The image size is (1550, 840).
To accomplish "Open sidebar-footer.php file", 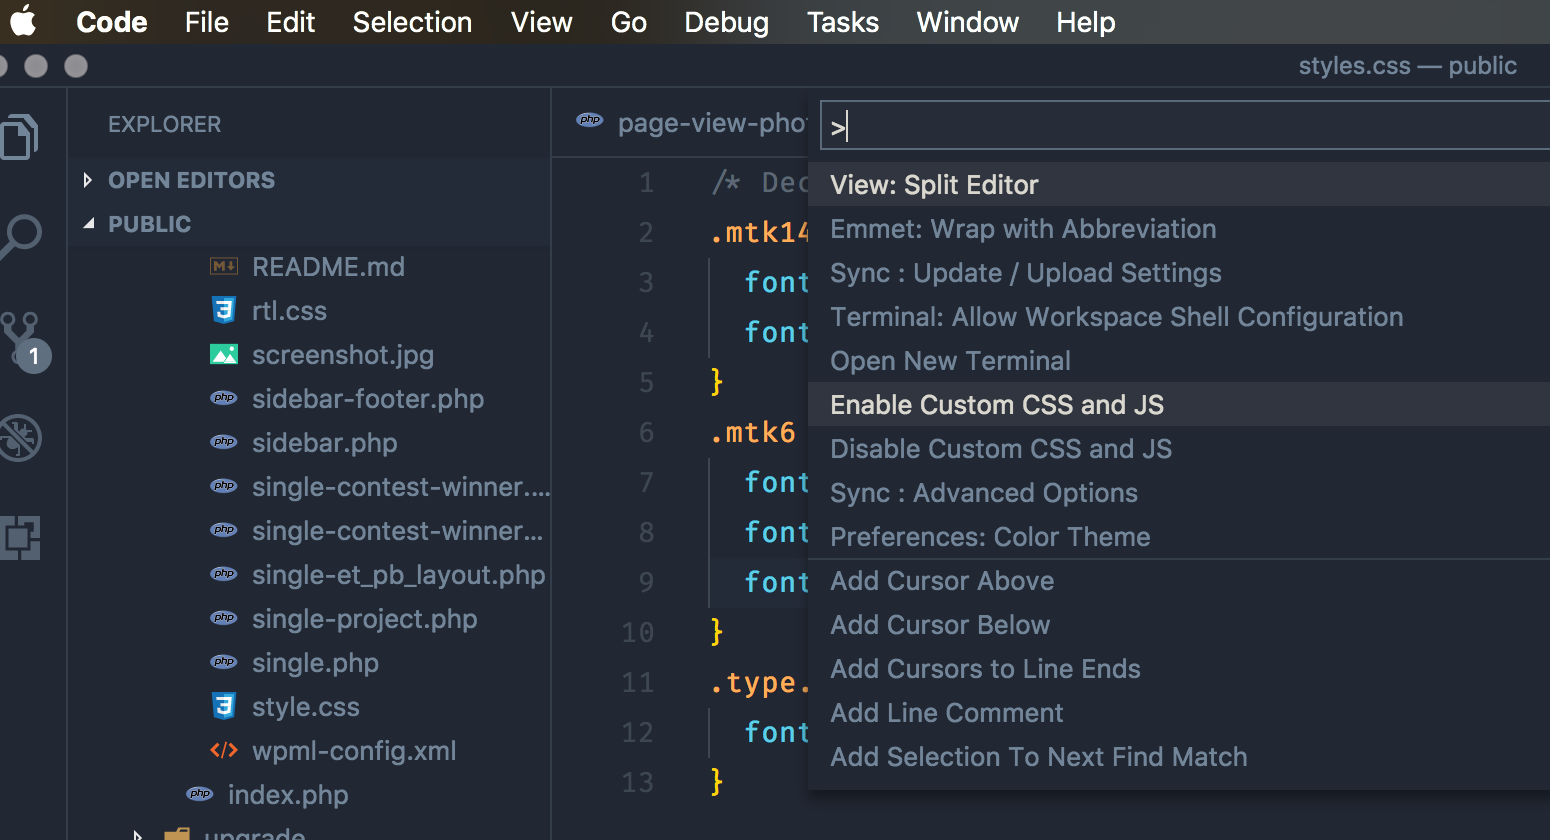I will (368, 399).
